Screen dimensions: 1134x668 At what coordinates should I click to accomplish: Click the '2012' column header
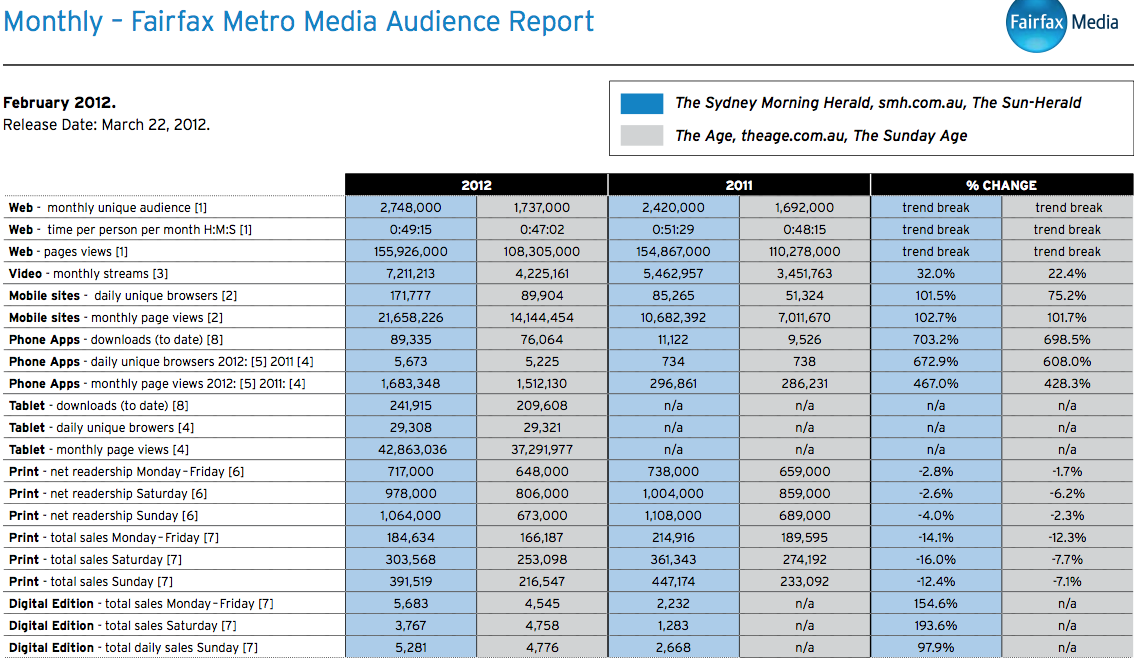(477, 185)
